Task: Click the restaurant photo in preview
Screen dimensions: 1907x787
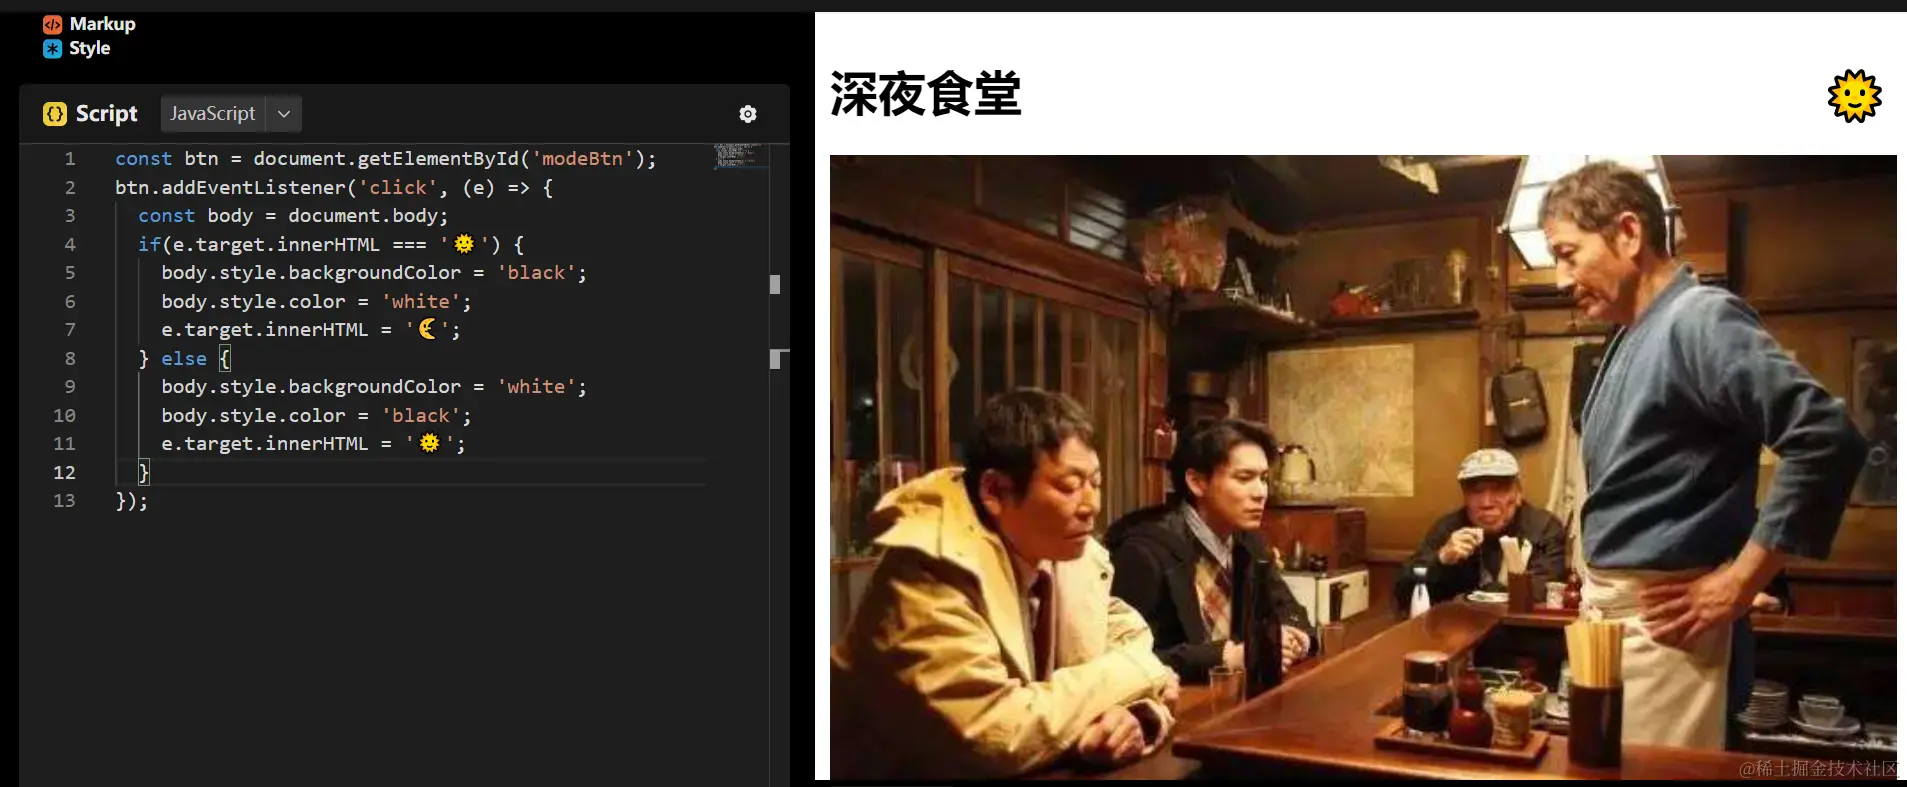Action: click(1363, 467)
